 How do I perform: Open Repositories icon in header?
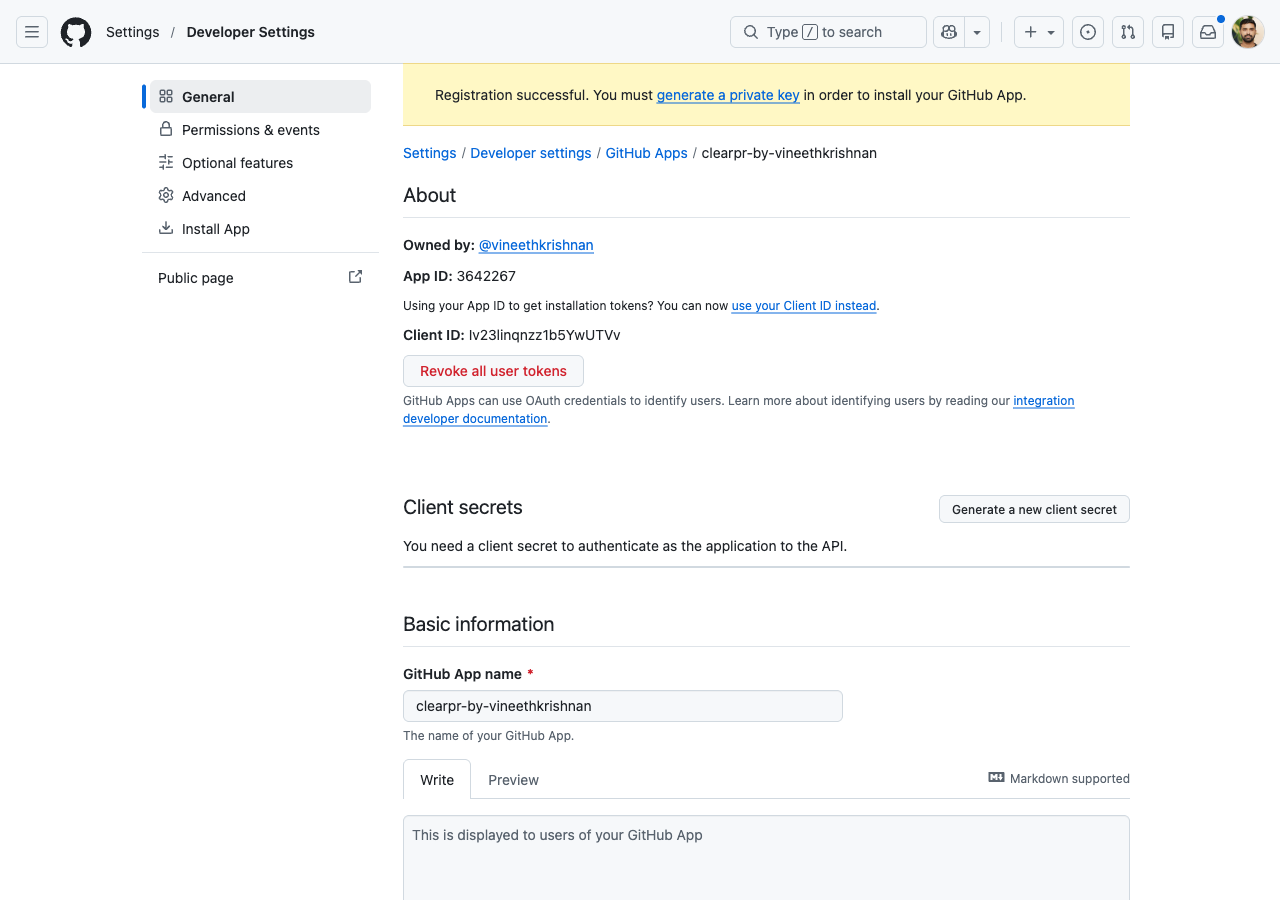[1168, 32]
